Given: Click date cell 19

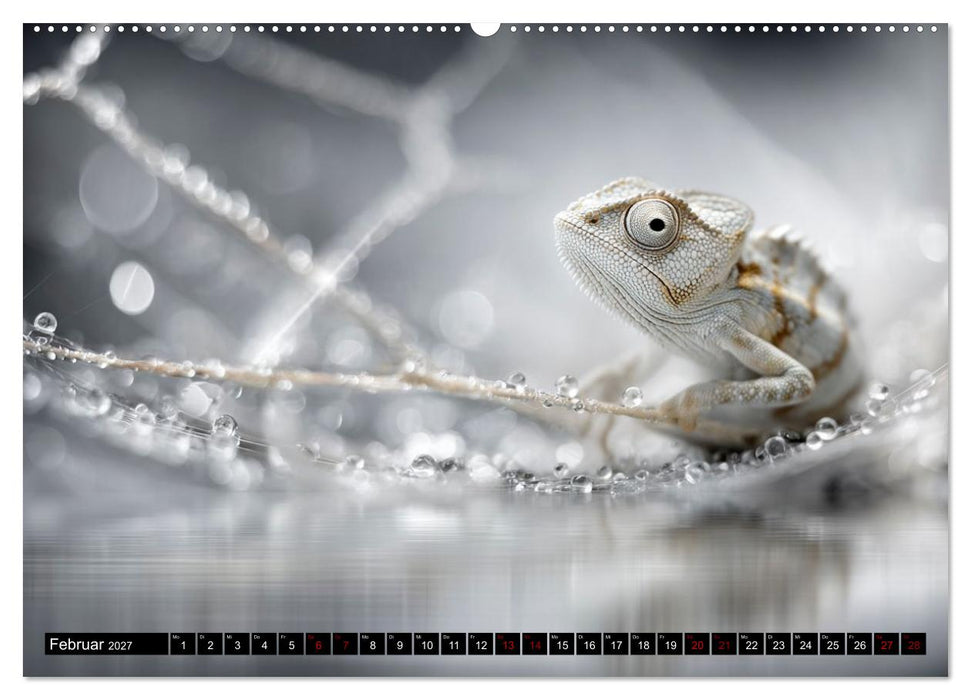Looking at the screenshot, I should [x=671, y=644].
